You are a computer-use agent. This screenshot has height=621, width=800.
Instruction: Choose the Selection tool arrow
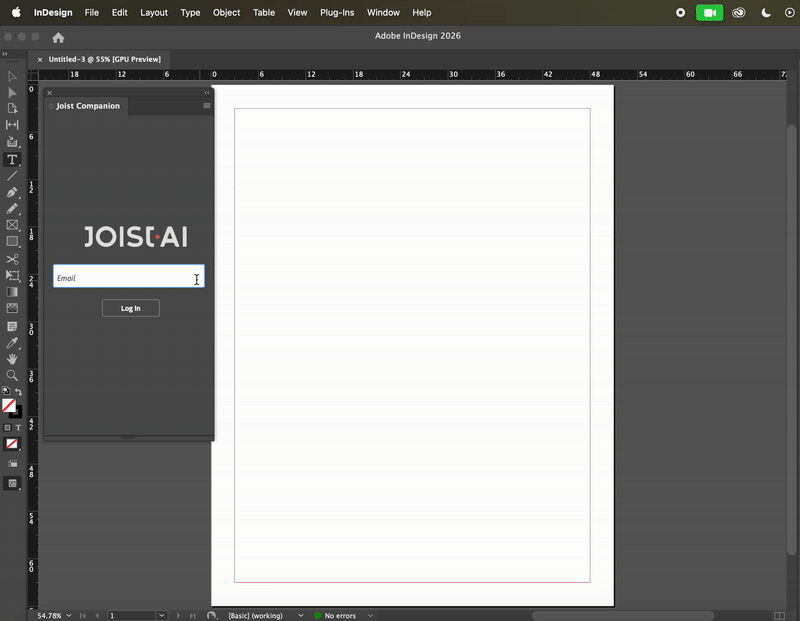pyautogui.click(x=12, y=77)
